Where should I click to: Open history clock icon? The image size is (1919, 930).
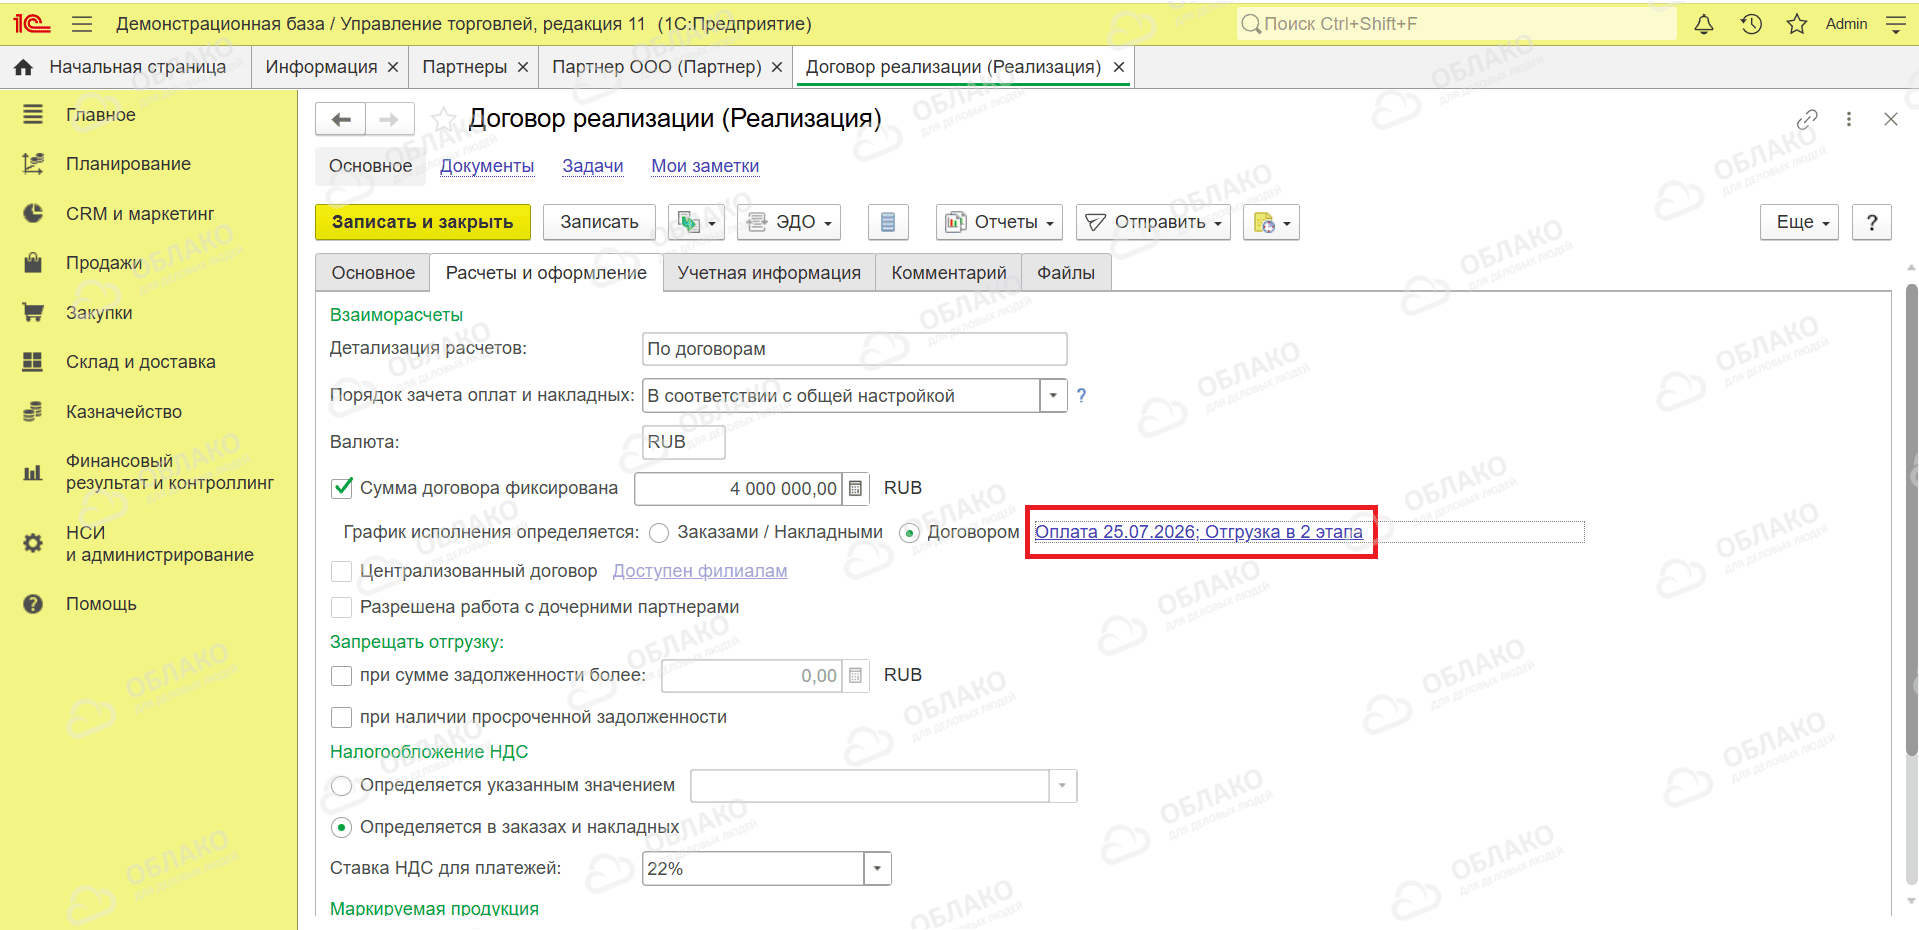tap(1751, 24)
